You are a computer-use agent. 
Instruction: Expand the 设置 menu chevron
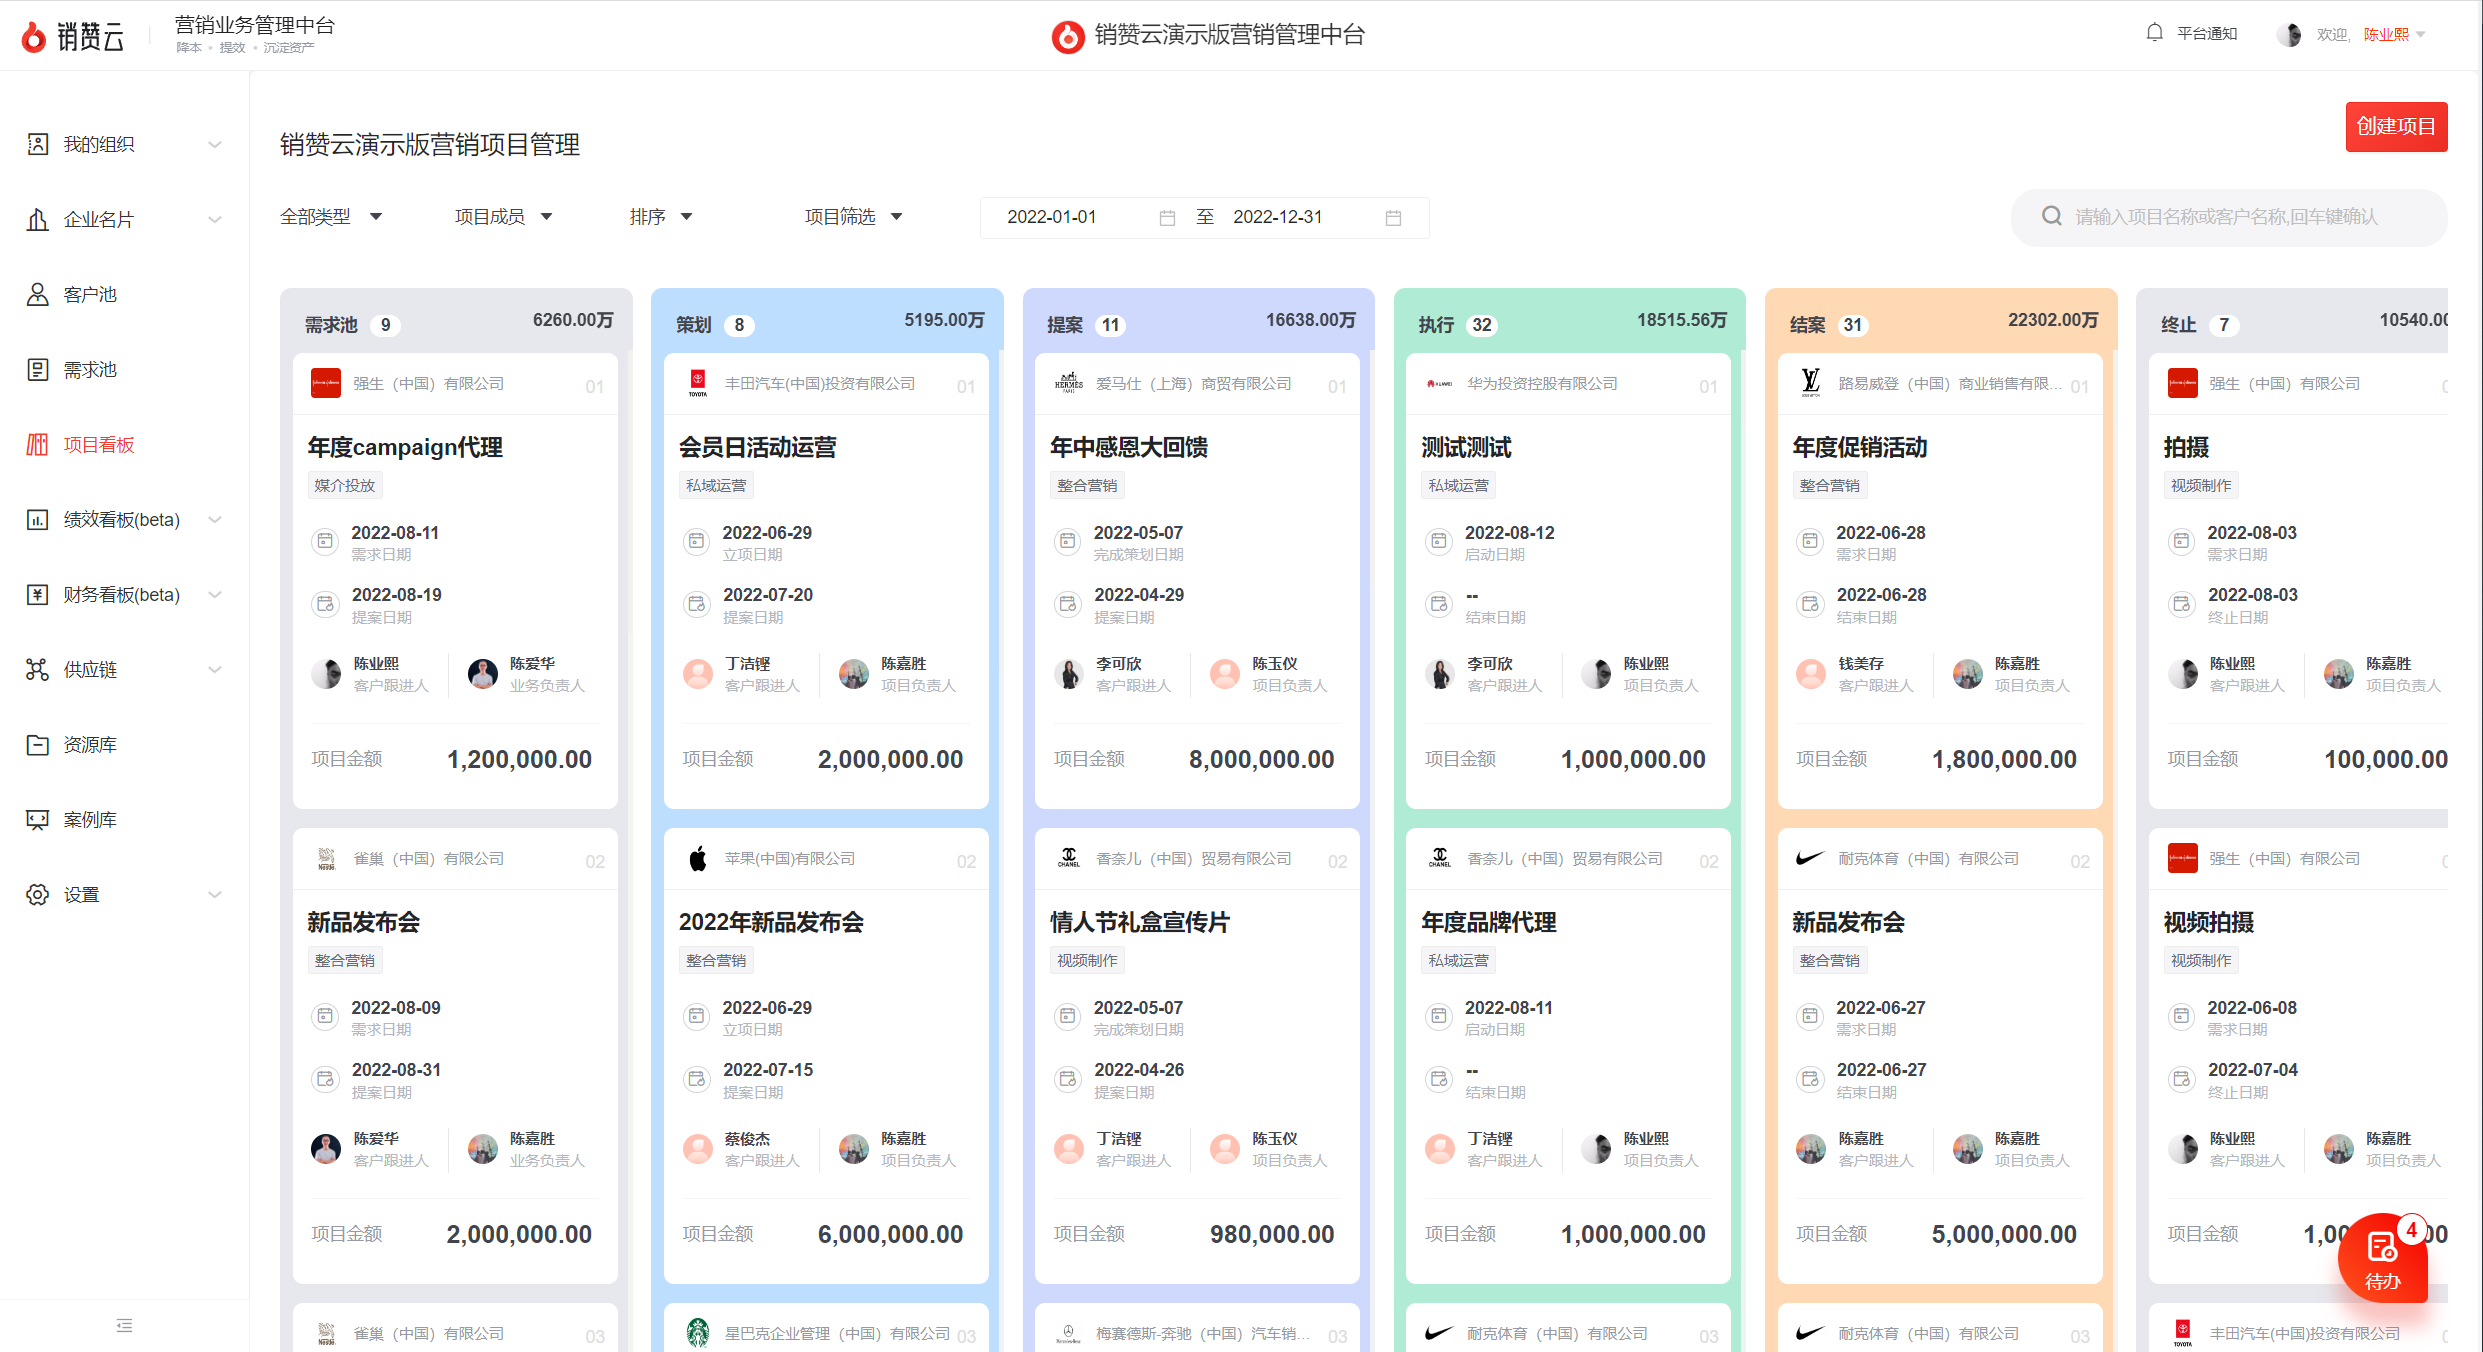214,895
